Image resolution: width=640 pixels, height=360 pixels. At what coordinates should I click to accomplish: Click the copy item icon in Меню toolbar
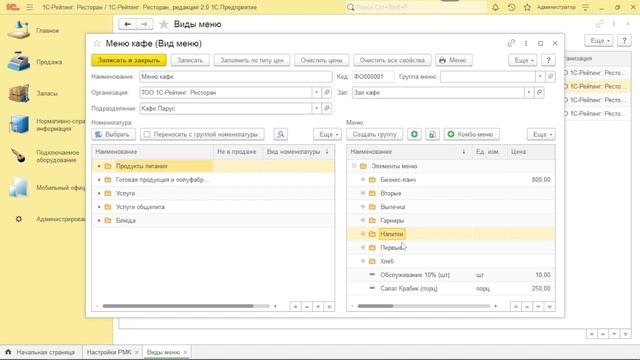click(432, 134)
